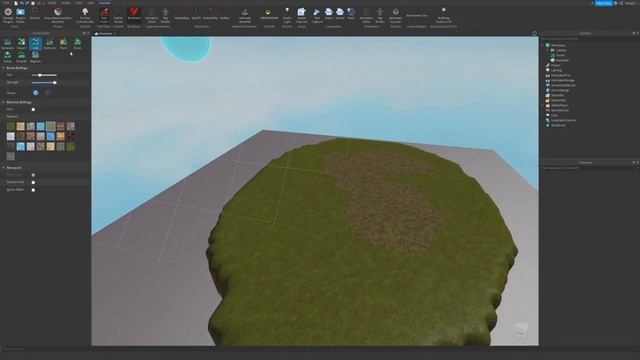
Task: Pick the Leafy Grass material swatch
Action: tap(71, 146)
